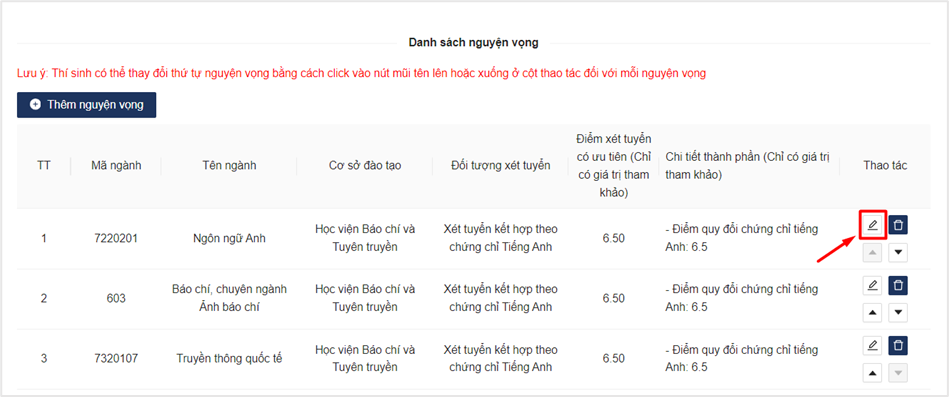Click disabled up arrow for Ngôn ngữ Anh
949x397 pixels.
click(872, 252)
